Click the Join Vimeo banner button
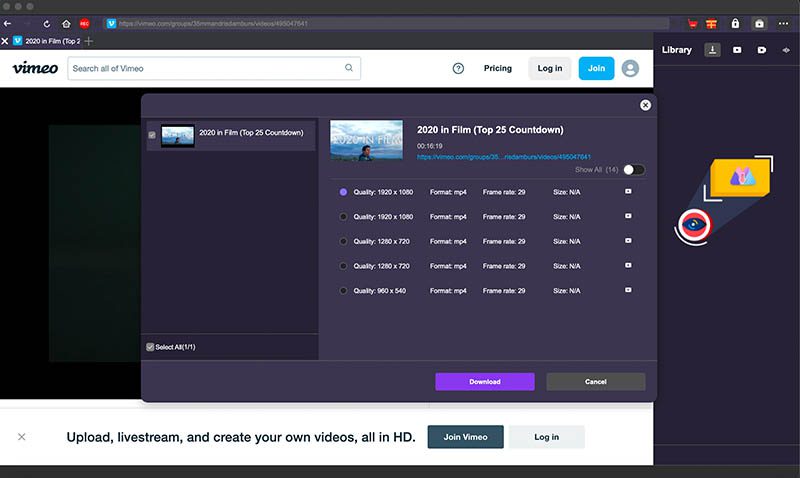 [465, 437]
